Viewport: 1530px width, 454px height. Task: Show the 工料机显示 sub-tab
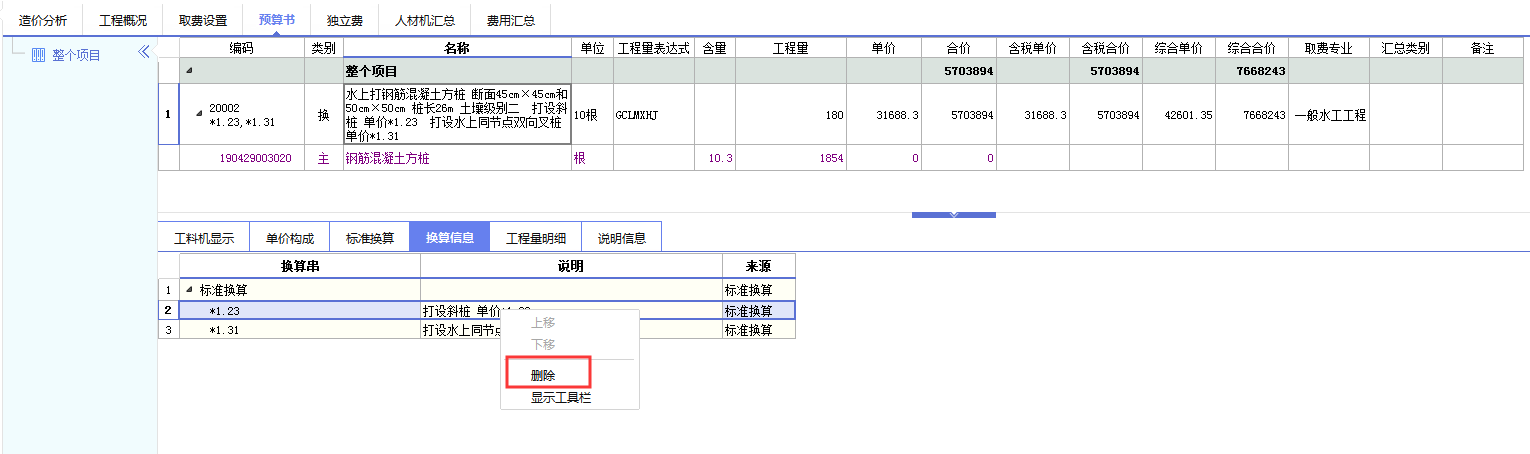204,238
